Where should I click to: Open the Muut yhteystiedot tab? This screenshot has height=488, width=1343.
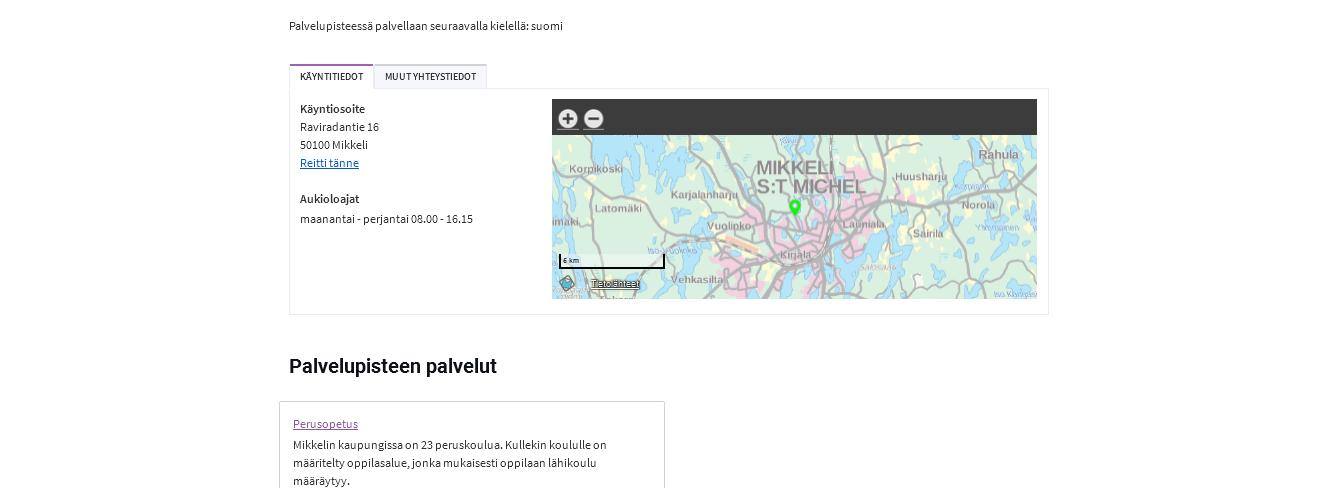[430, 77]
